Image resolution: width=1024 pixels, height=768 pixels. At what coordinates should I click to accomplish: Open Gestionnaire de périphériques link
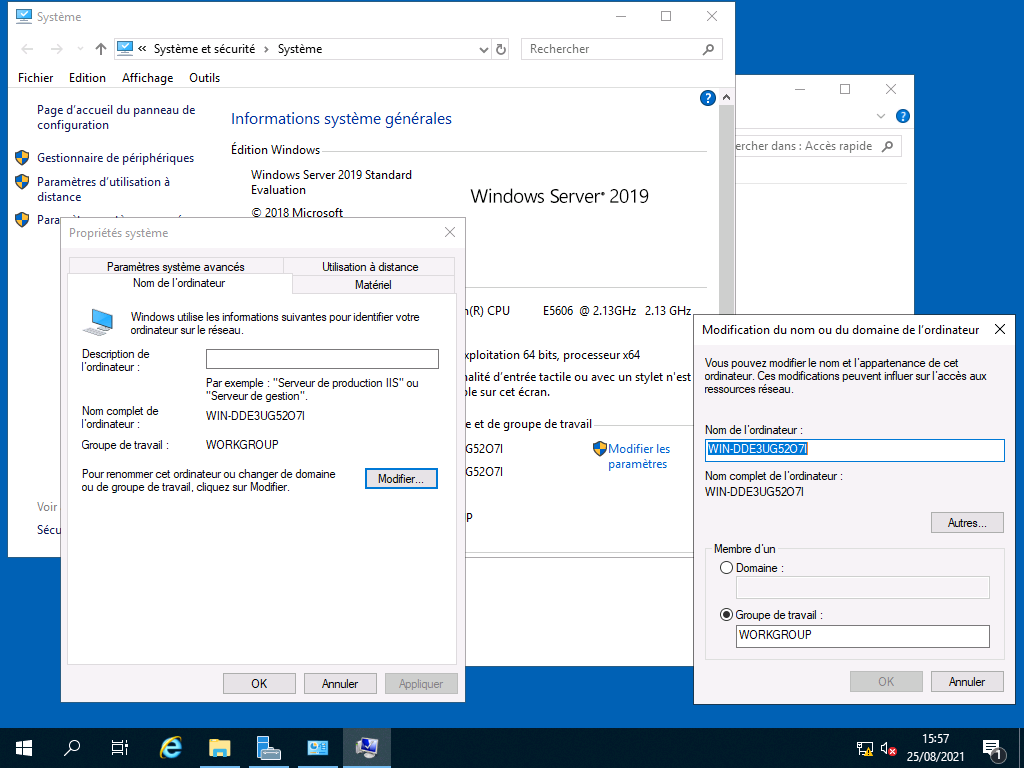pyautogui.click(x=116, y=158)
